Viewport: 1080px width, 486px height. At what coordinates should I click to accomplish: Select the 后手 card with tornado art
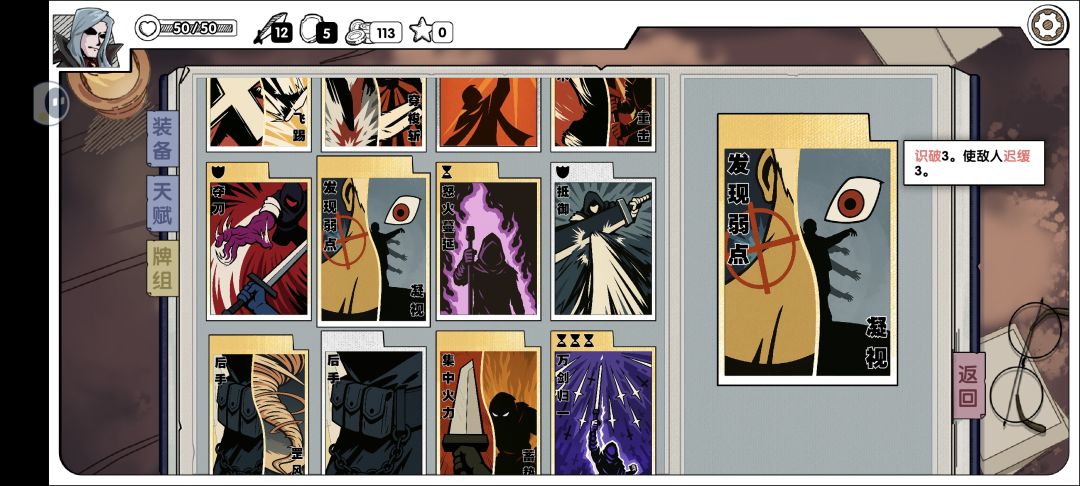pyautogui.click(x=258, y=404)
